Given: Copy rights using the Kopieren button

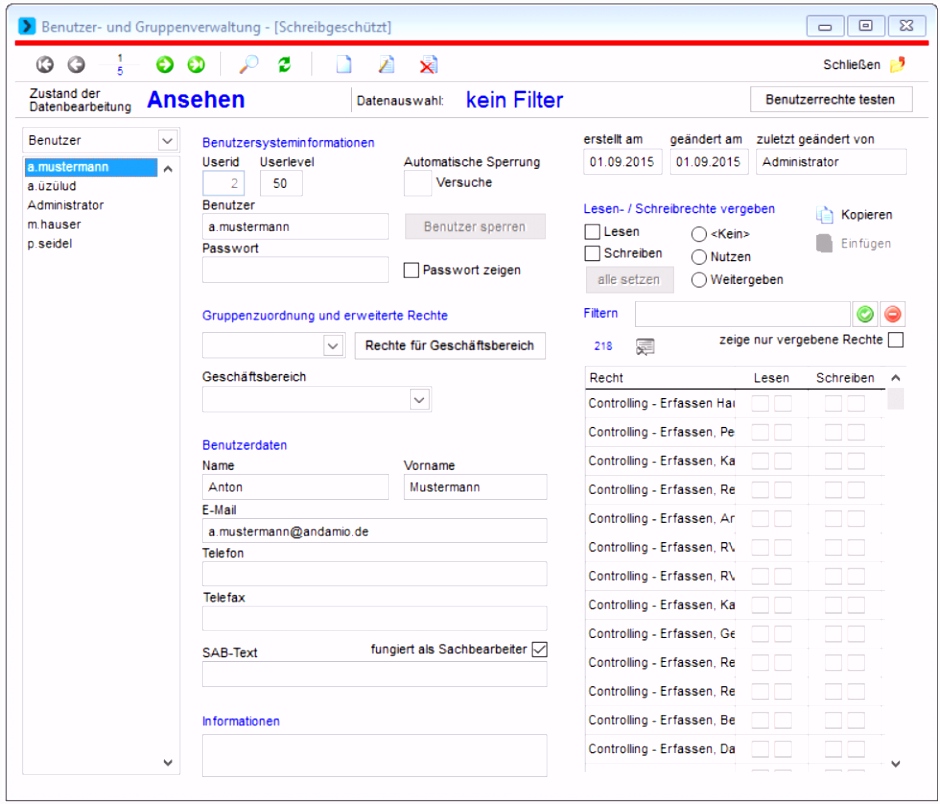Looking at the screenshot, I should coord(854,215).
